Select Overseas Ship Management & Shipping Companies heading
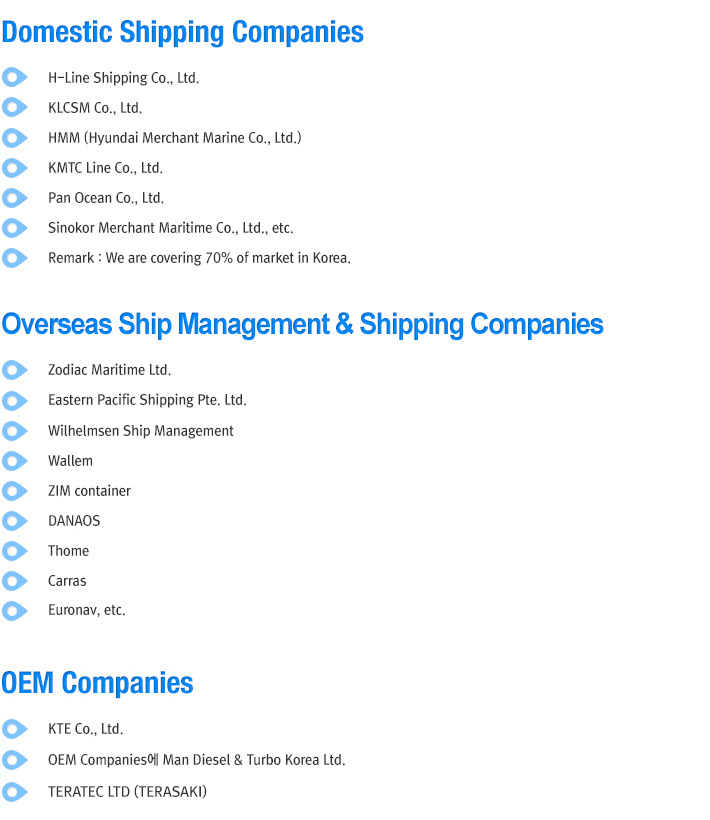This screenshot has height=820, width=710. click(302, 324)
